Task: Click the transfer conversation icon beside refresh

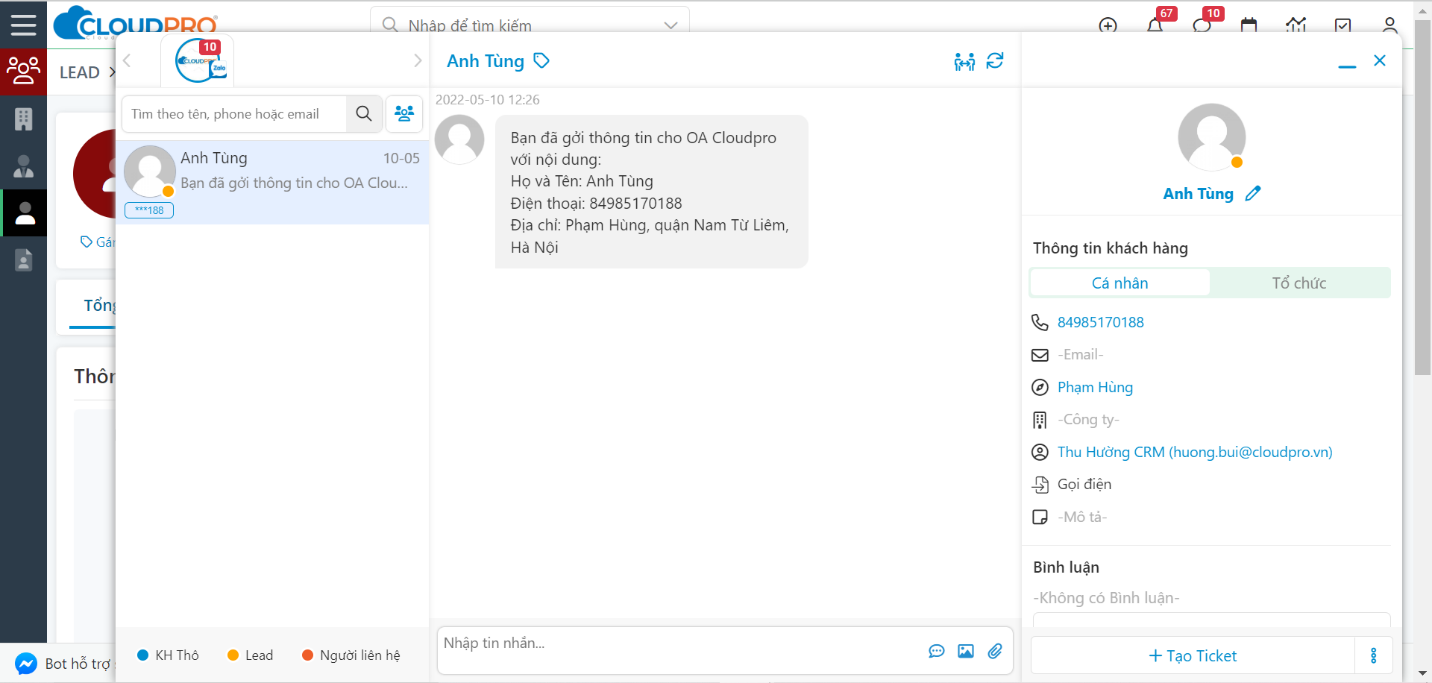Action: point(964,62)
